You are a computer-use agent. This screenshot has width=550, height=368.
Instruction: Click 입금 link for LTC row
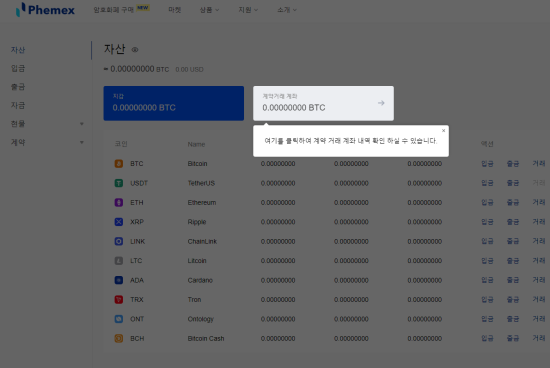[x=487, y=261]
